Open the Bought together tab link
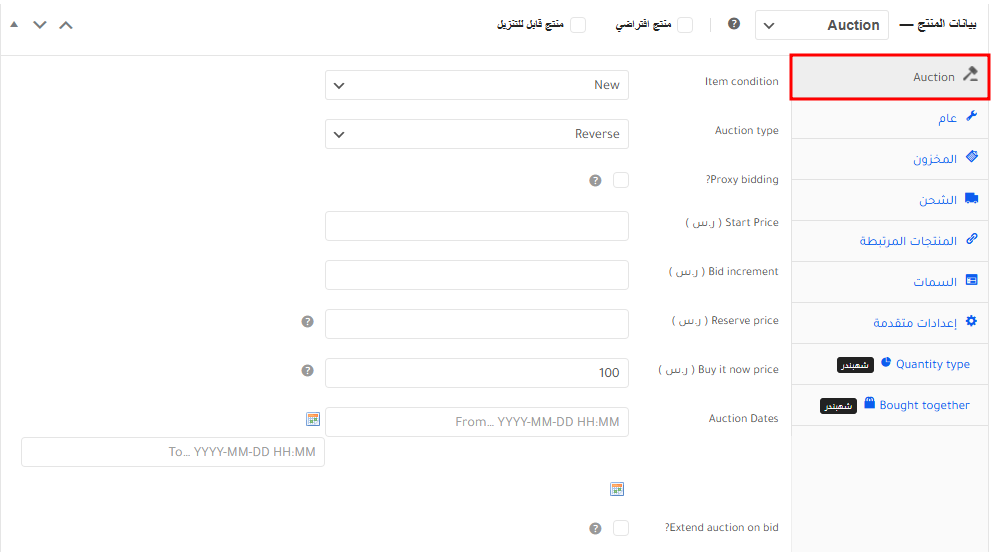This screenshot has height=552, width=993. [x=924, y=405]
